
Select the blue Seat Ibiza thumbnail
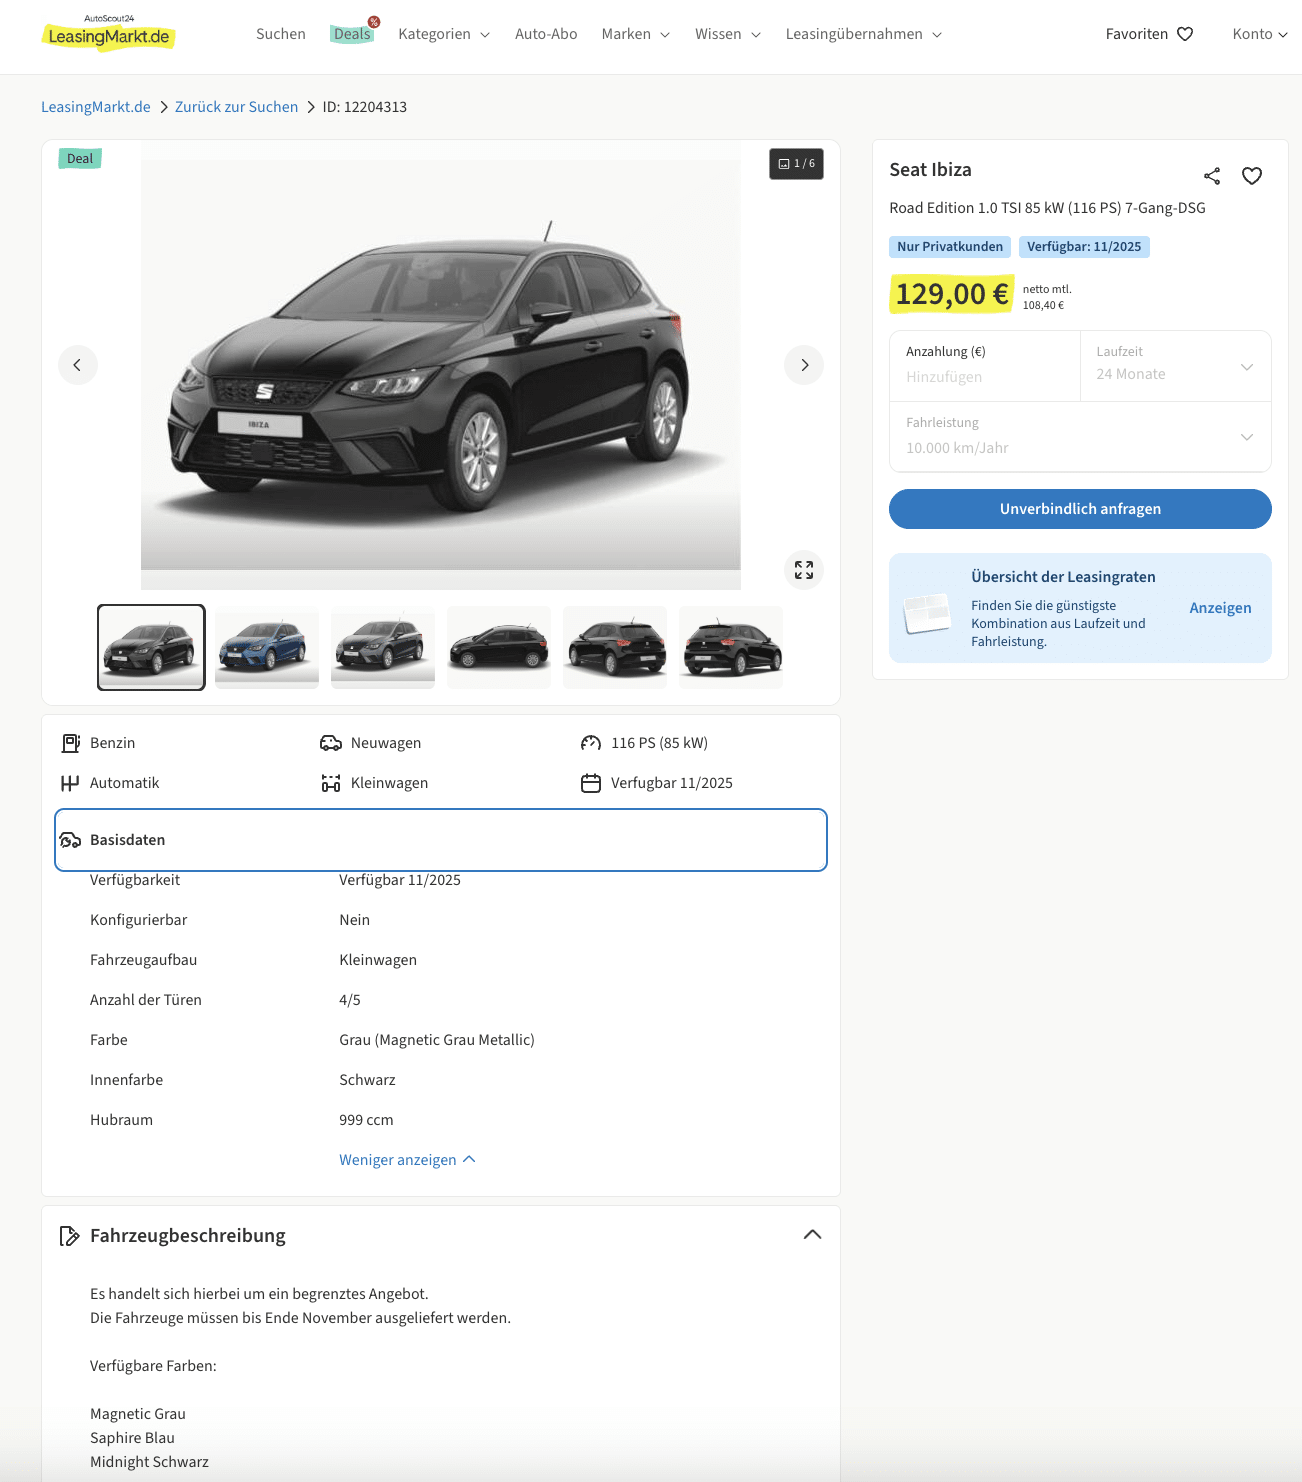(267, 647)
